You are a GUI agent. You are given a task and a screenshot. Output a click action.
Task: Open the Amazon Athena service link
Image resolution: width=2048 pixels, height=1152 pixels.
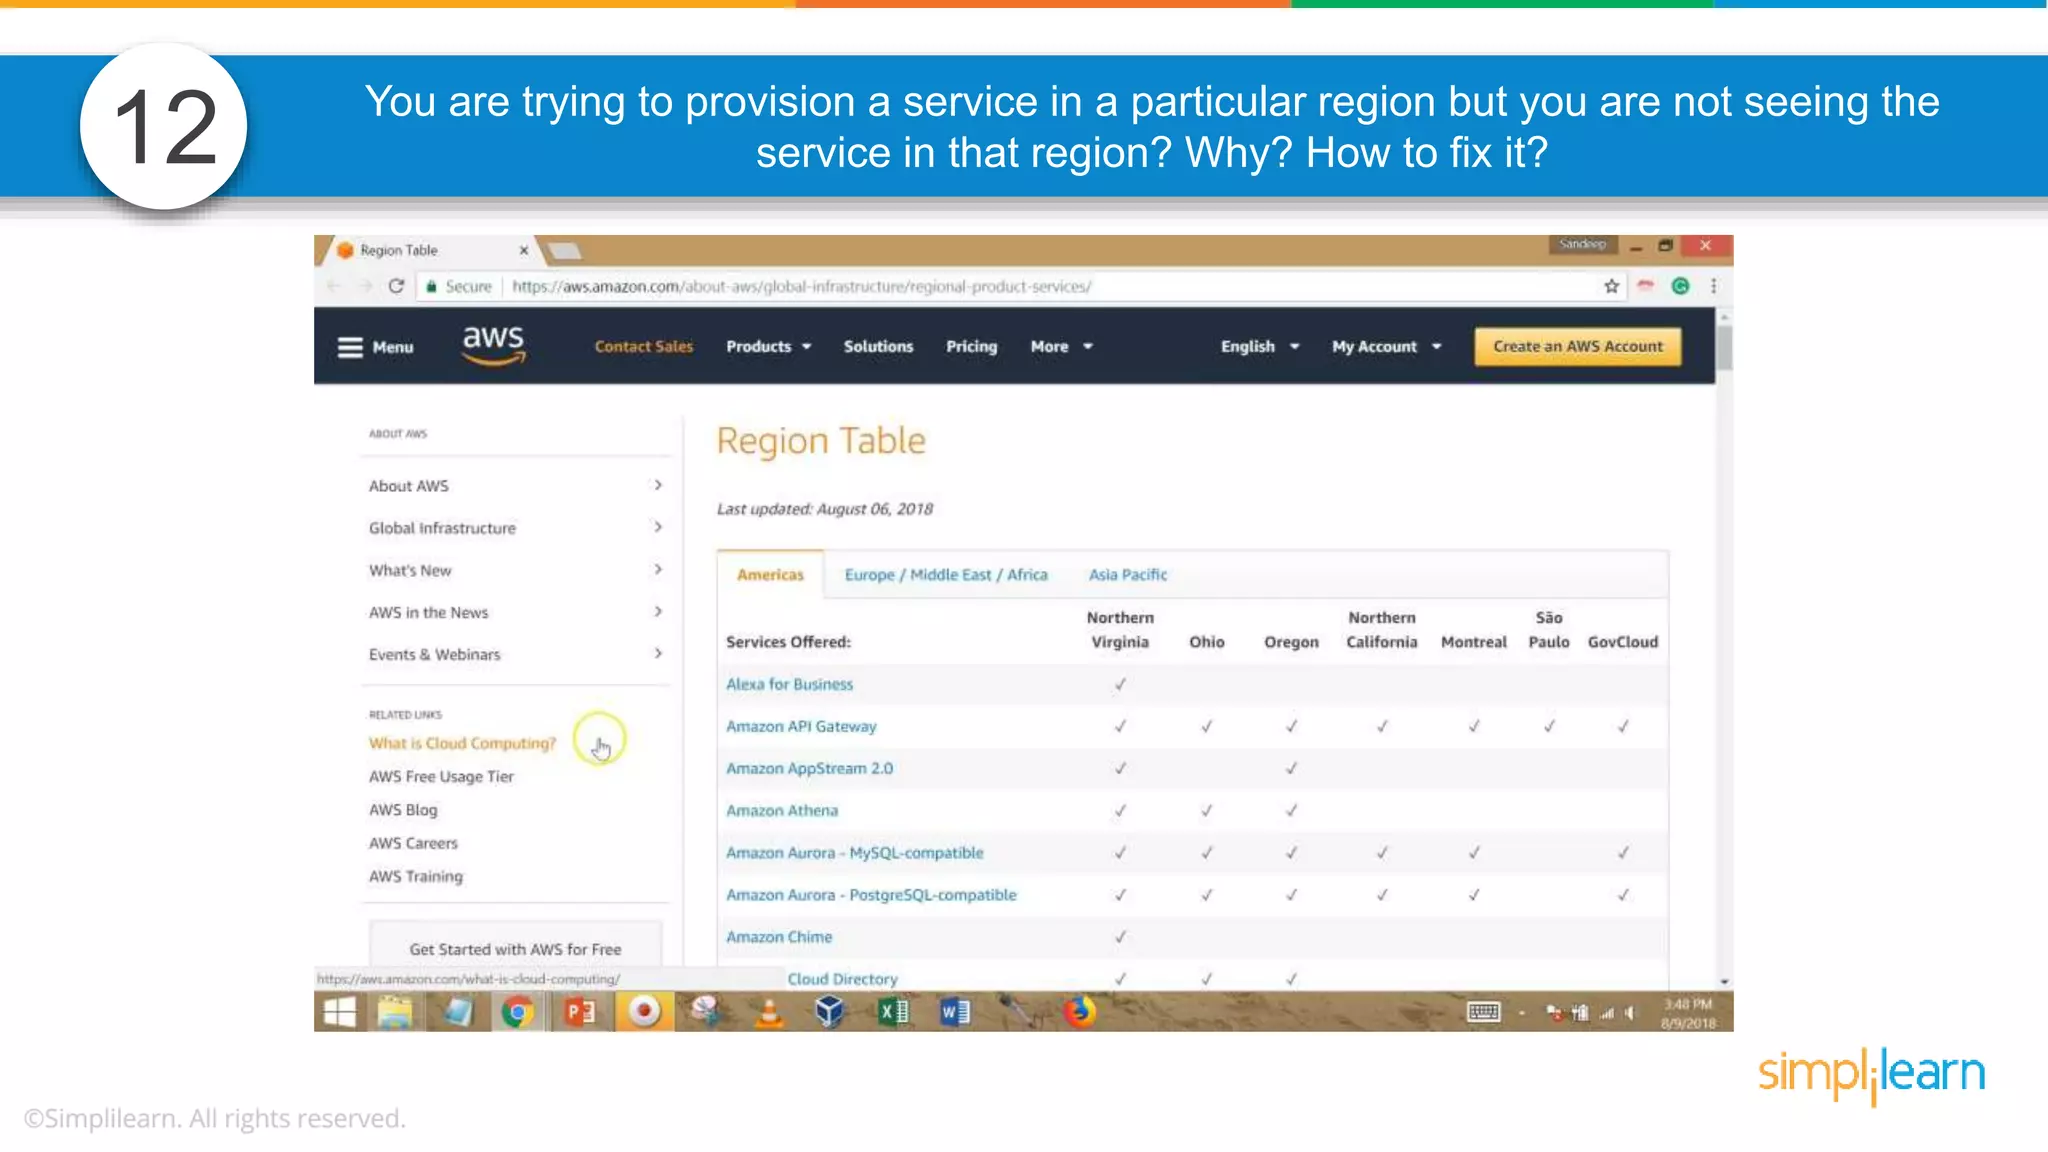[782, 810]
